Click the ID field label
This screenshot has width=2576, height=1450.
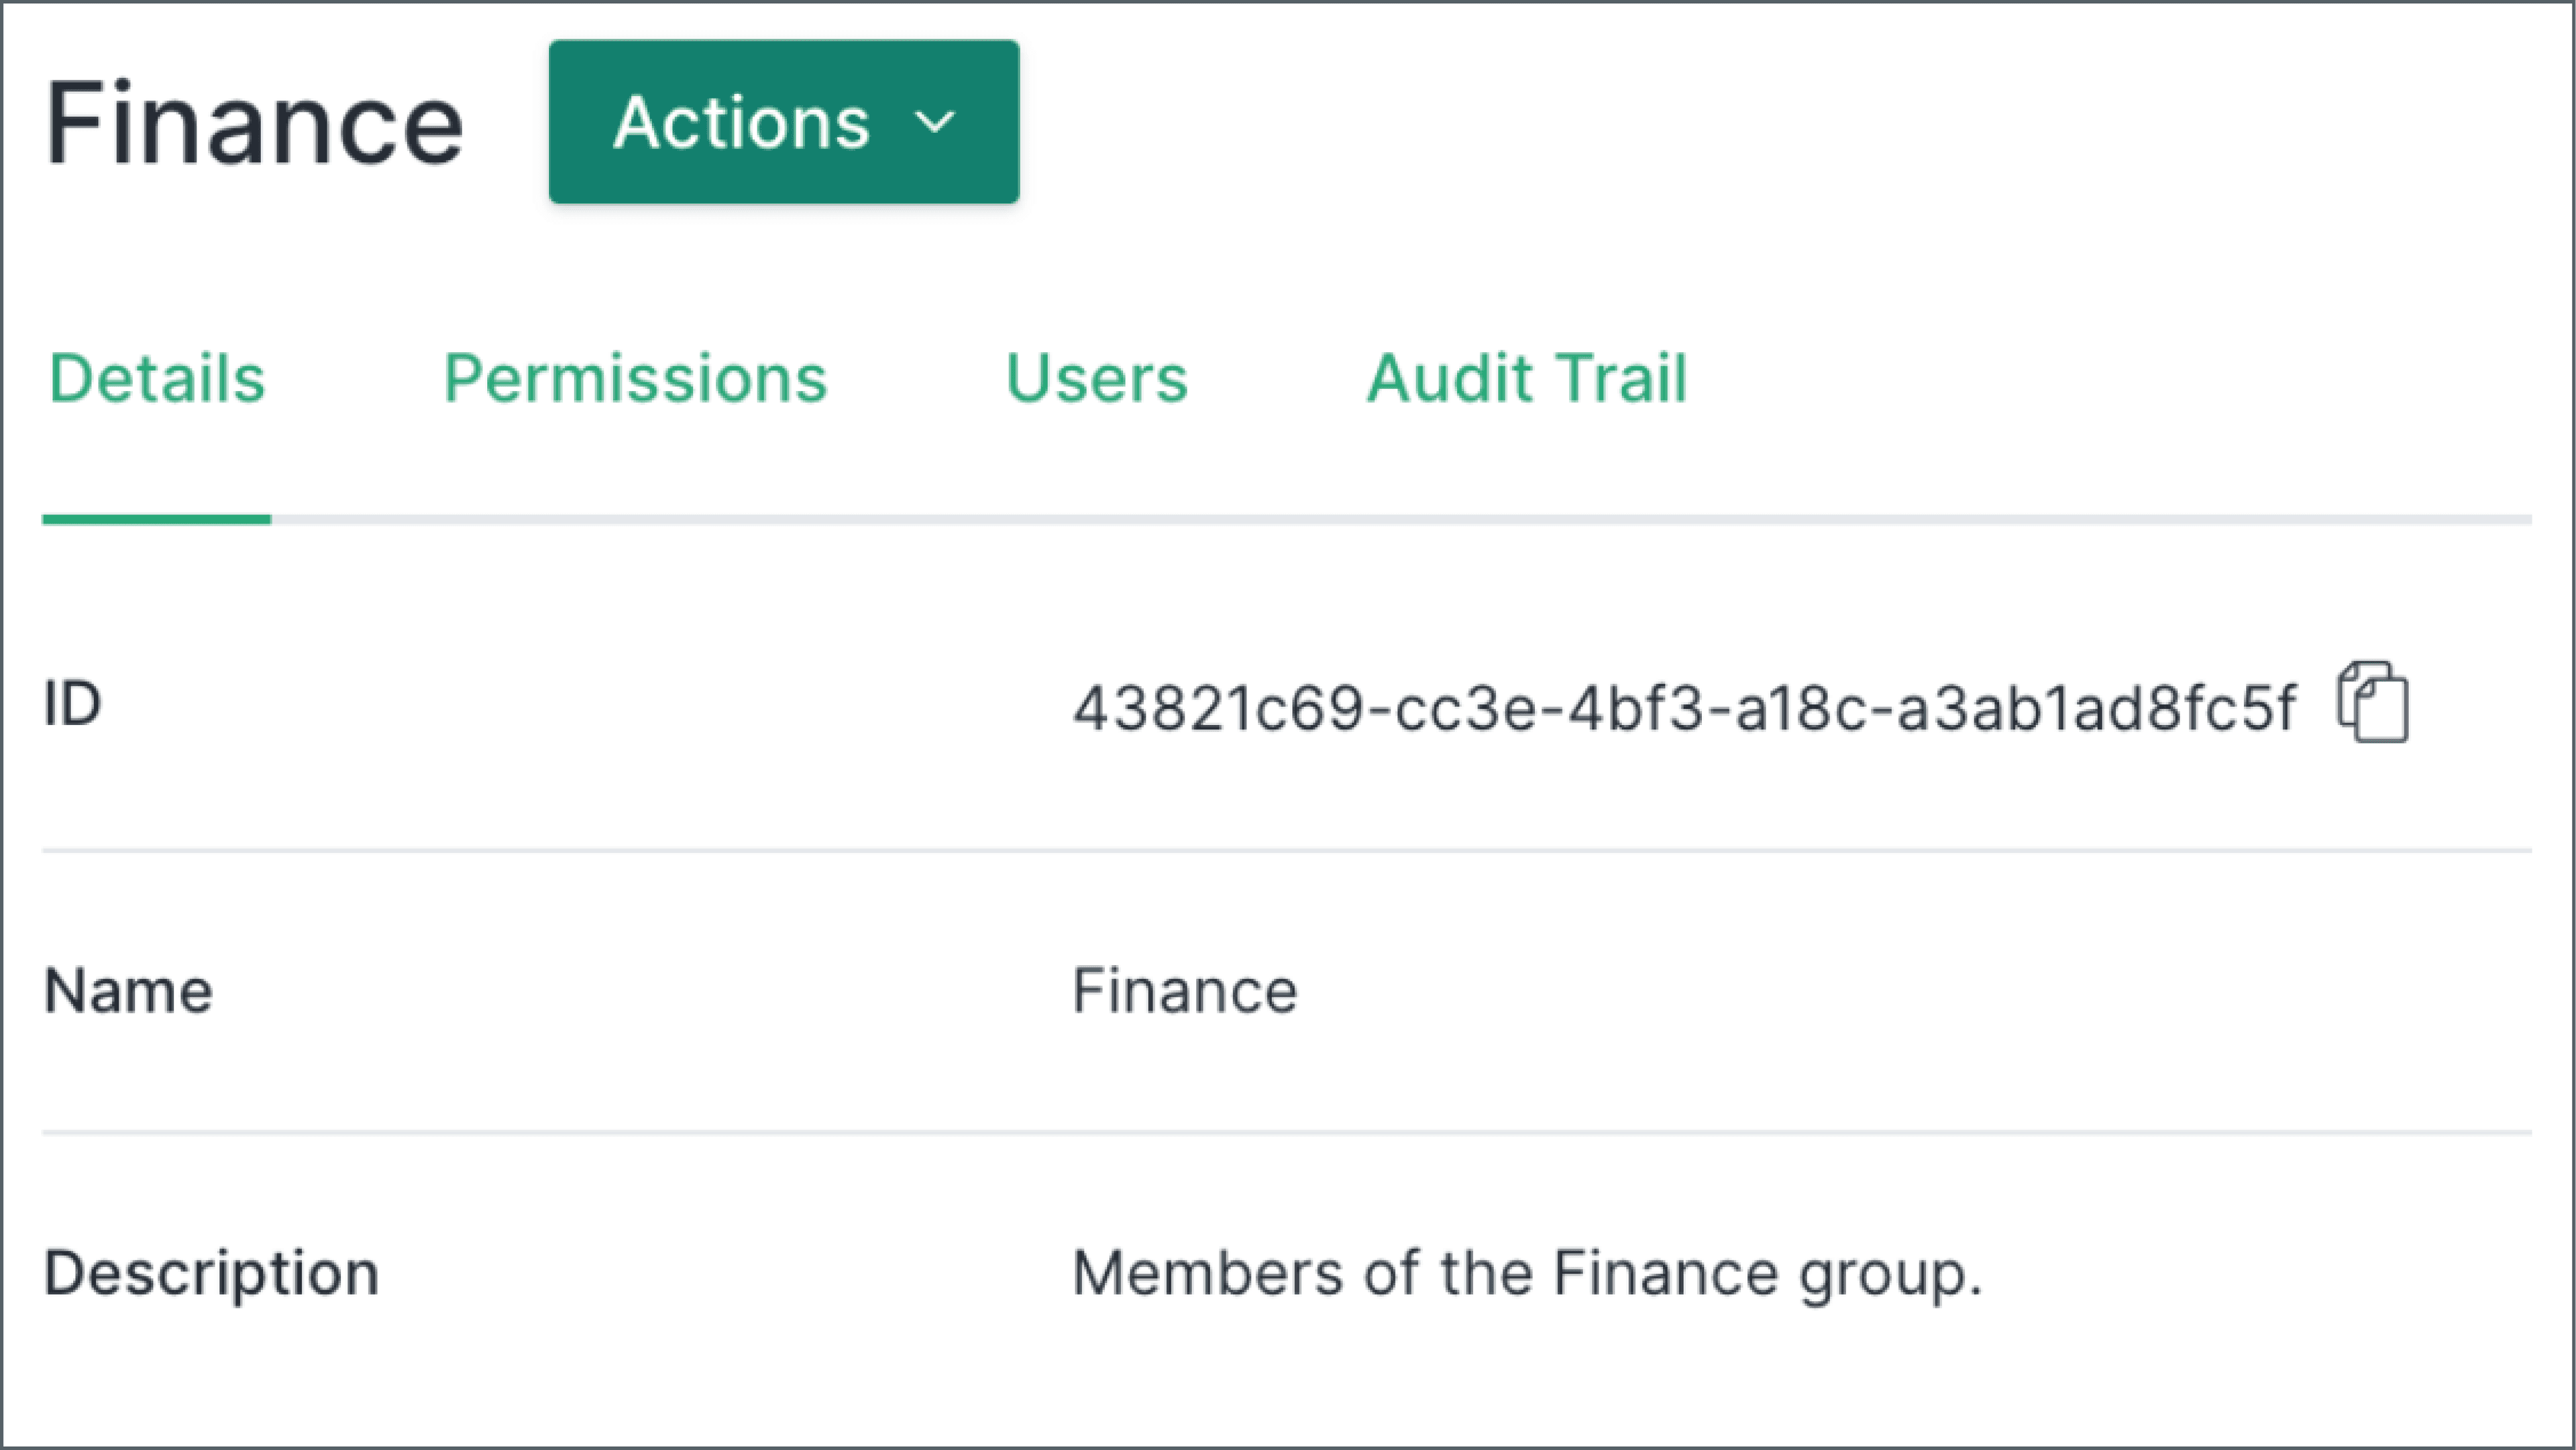72,704
